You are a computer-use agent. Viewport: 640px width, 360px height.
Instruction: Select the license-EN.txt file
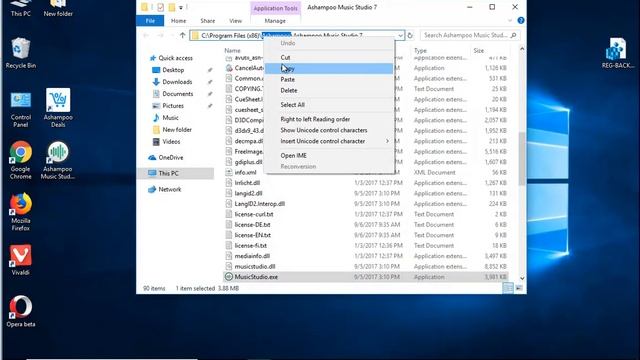pos(252,236)
